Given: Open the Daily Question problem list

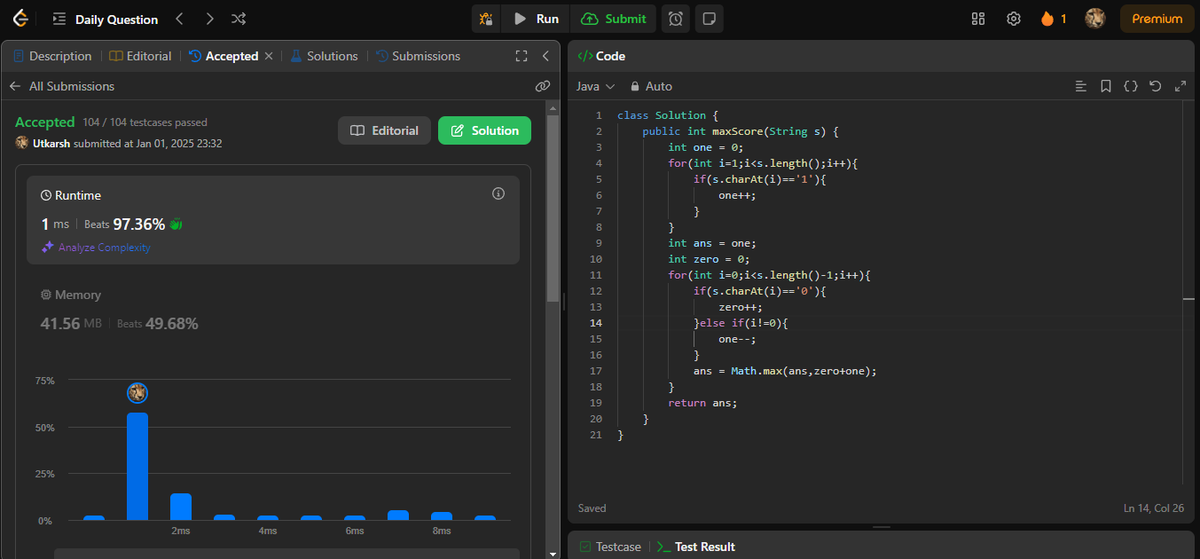Looking at the screenshot, I should (105, 19).
